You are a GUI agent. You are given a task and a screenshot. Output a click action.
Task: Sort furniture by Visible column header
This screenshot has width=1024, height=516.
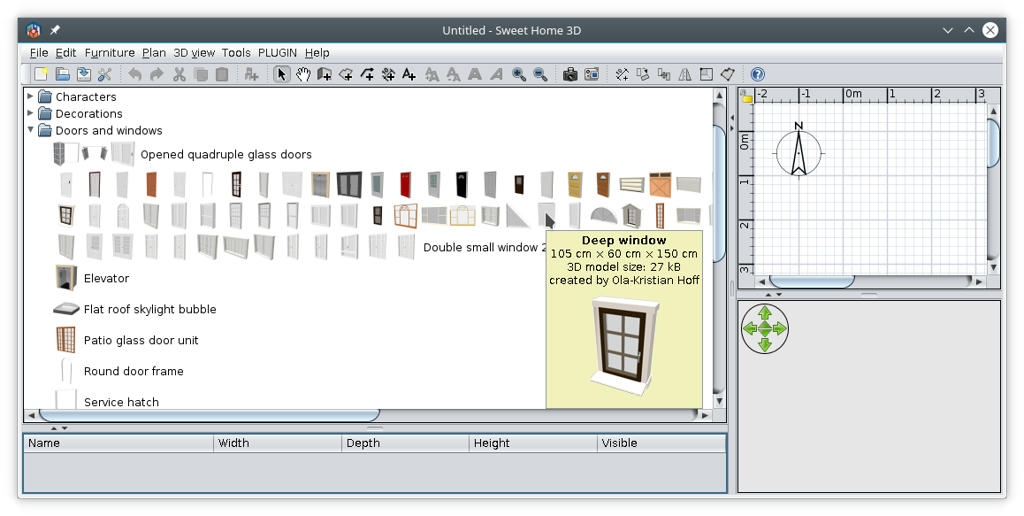click(x=661, y=443)
